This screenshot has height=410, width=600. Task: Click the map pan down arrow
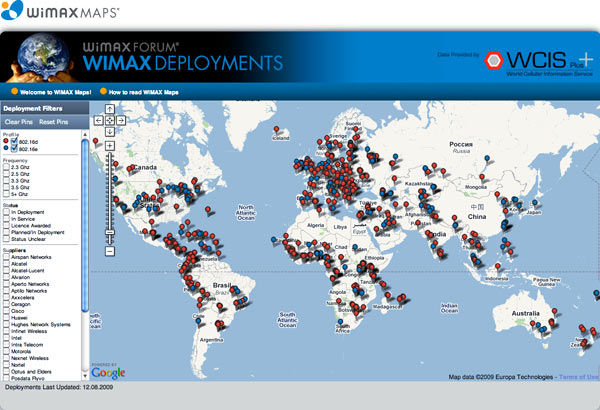point(109,131)
